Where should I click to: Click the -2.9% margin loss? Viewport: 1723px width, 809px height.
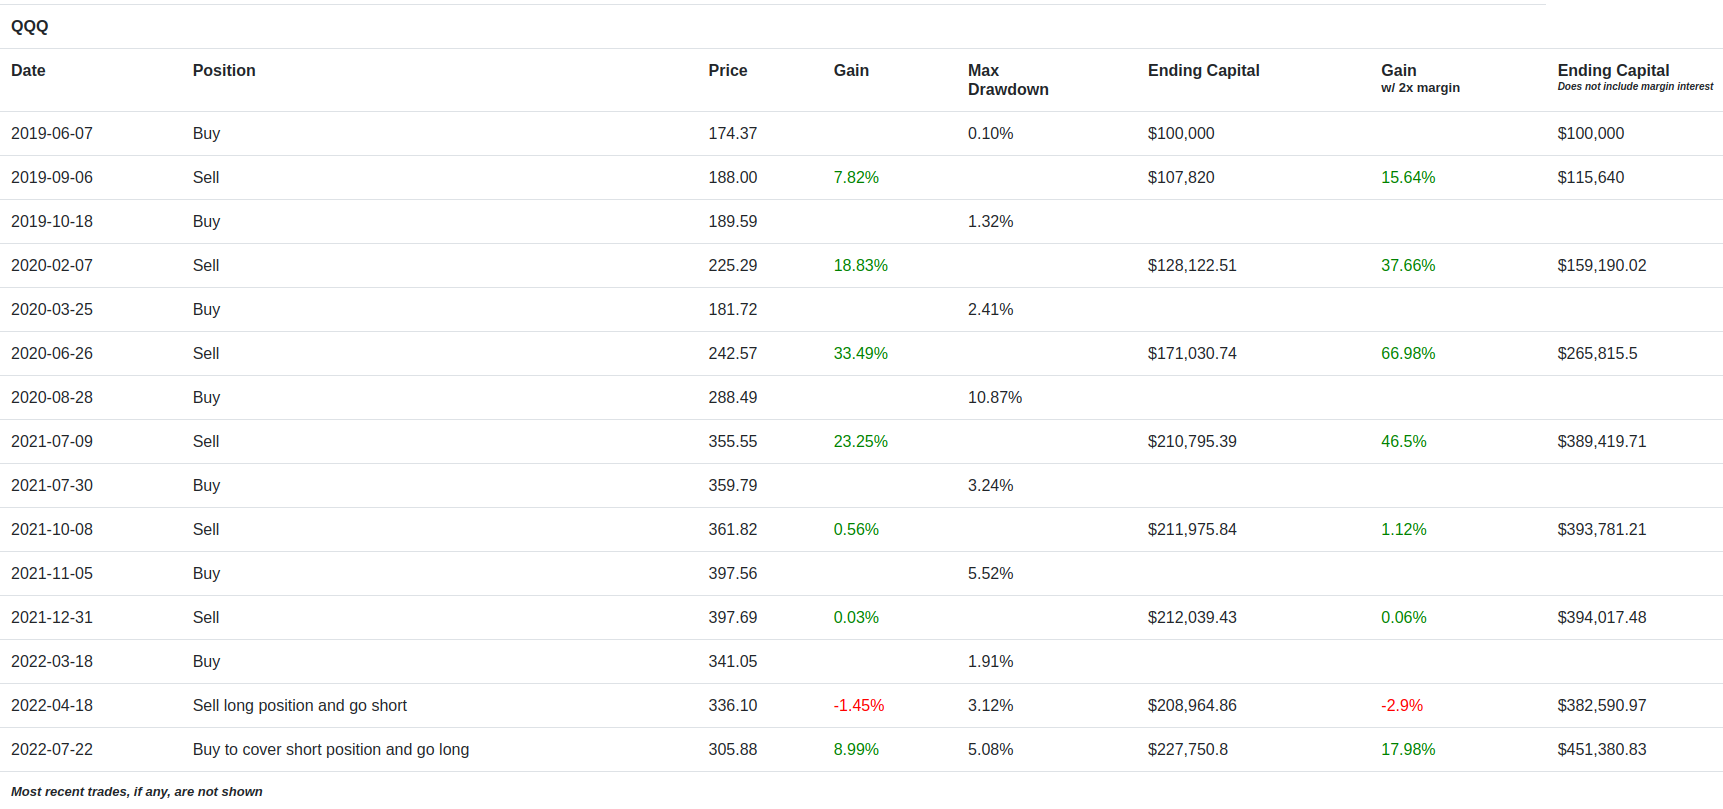click(x=1402, y=706)
